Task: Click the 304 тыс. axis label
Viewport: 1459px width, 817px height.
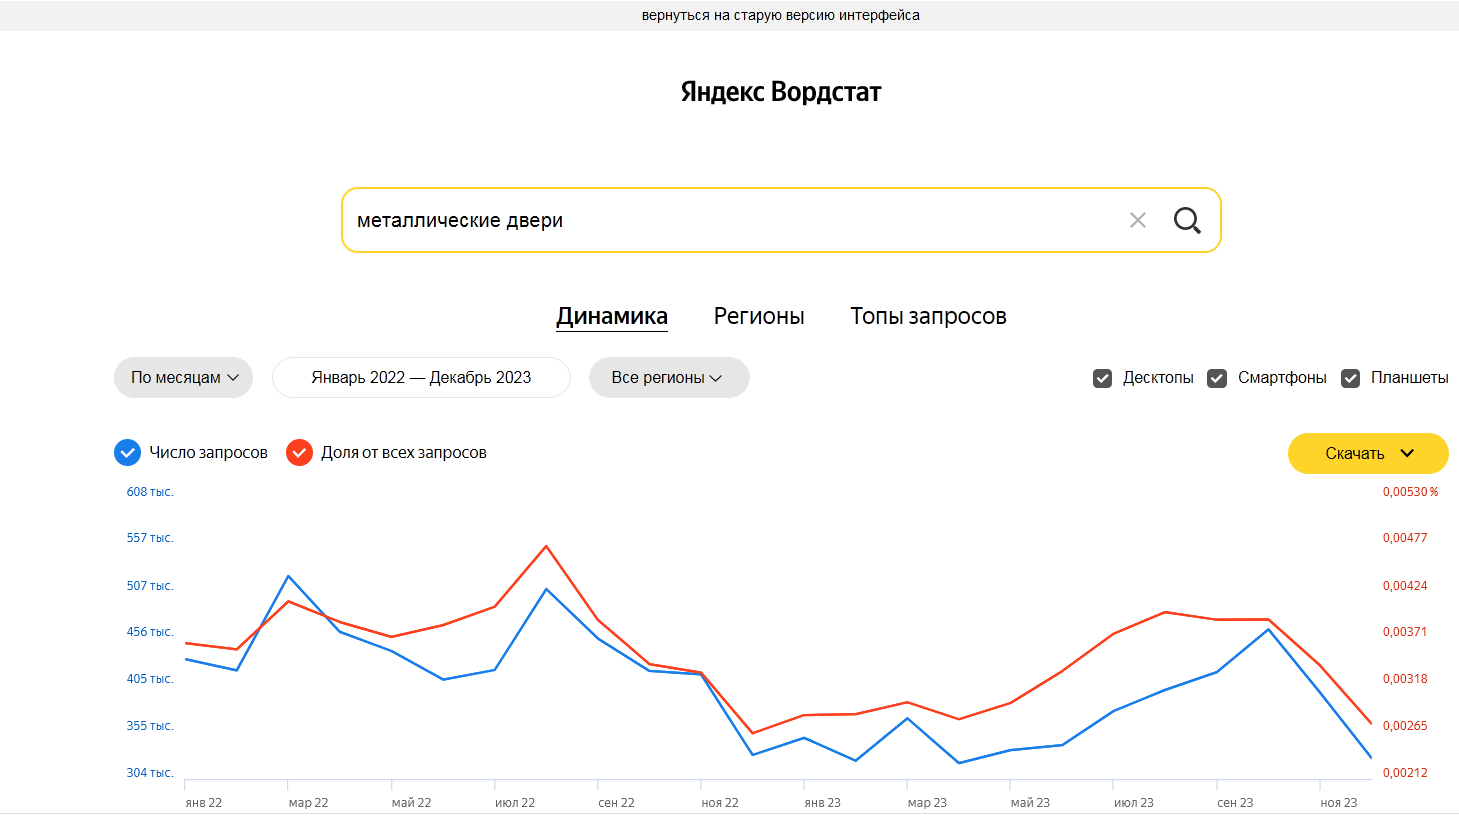Action: click(150, 773)
